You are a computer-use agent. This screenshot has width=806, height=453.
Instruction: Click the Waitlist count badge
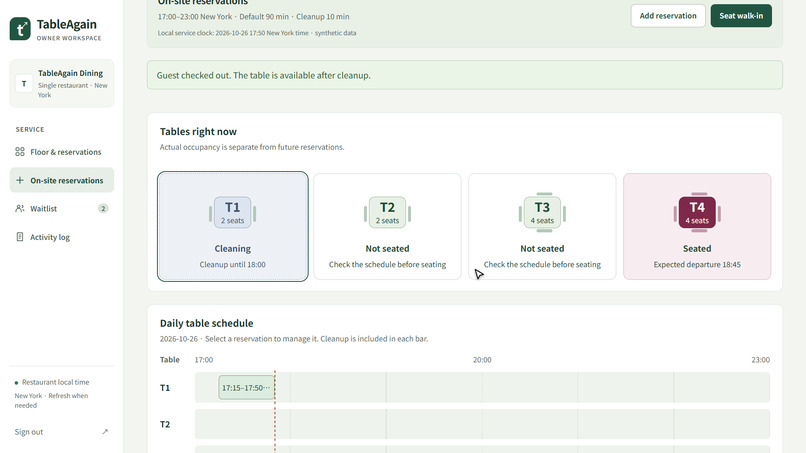[x=103, y=208]
